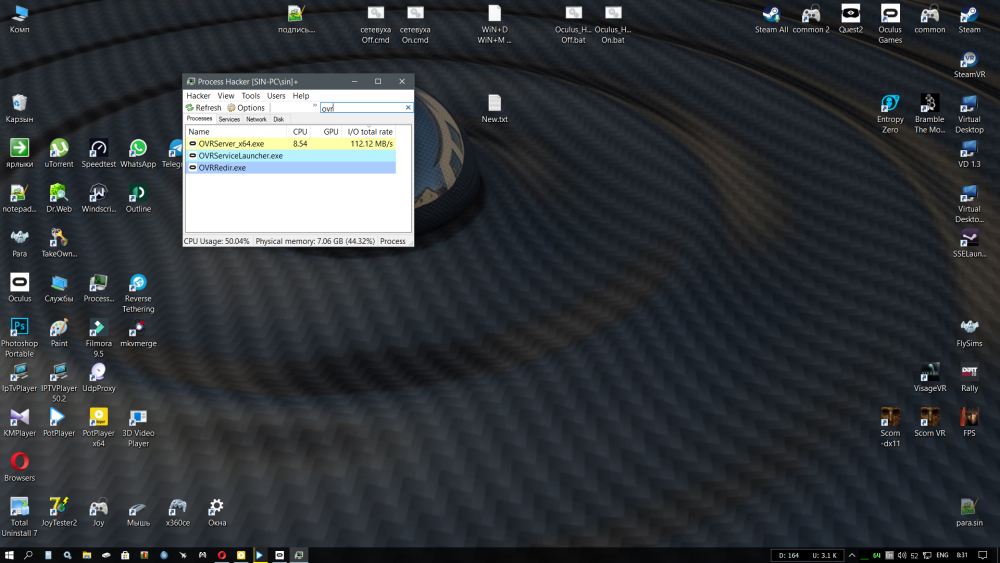Show hidden system tray icons
Image resolution: width=1000 pixels, height=563 pixels.
tap(851, 555)
